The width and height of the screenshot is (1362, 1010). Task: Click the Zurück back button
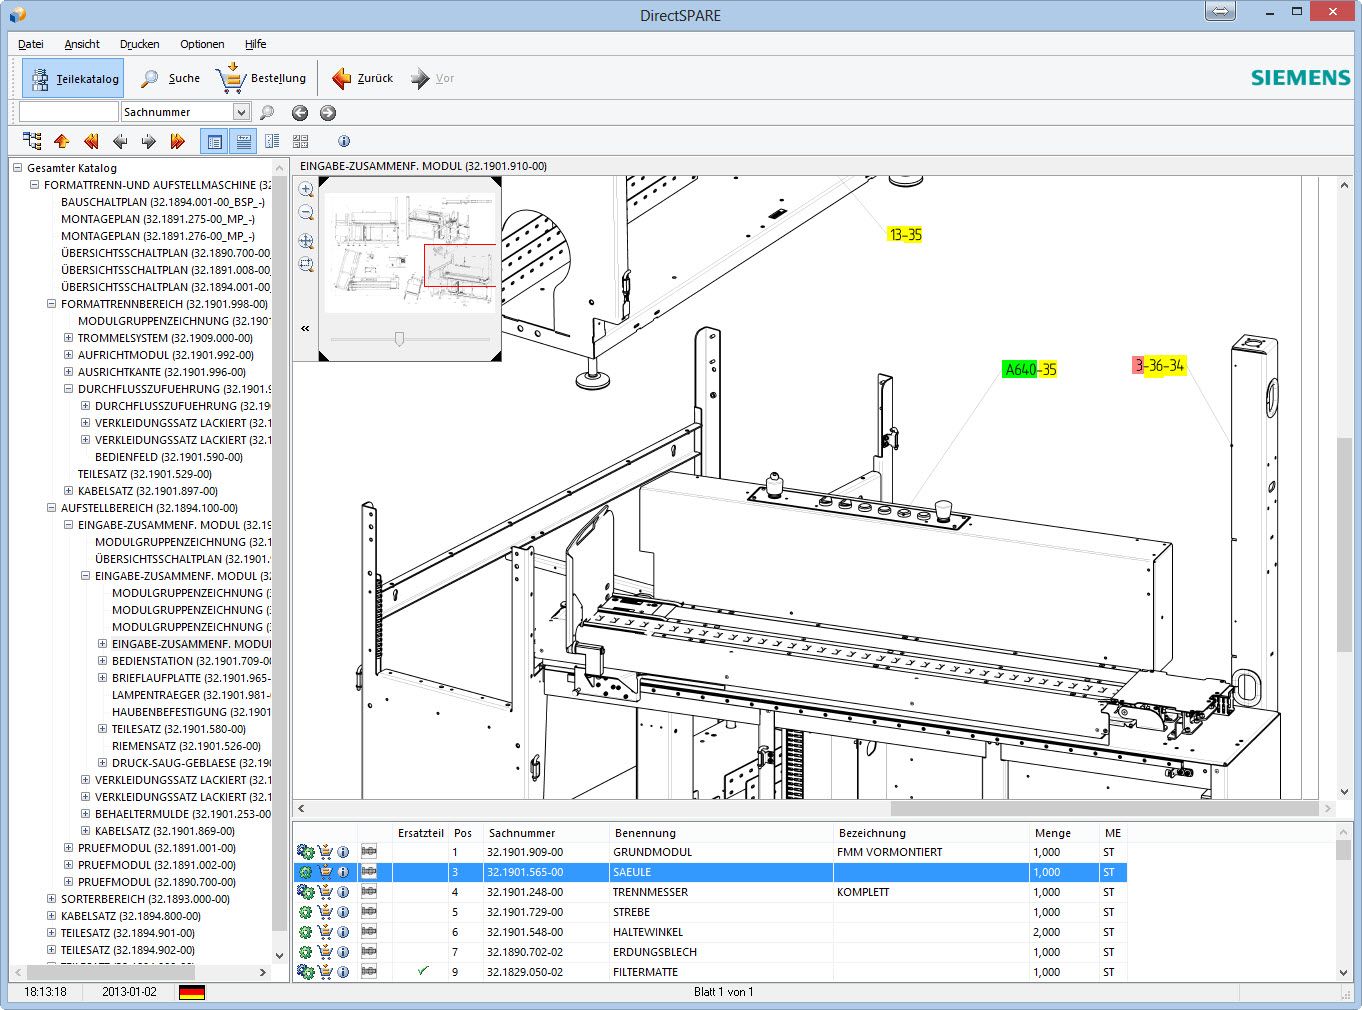(x=363, y=78)
